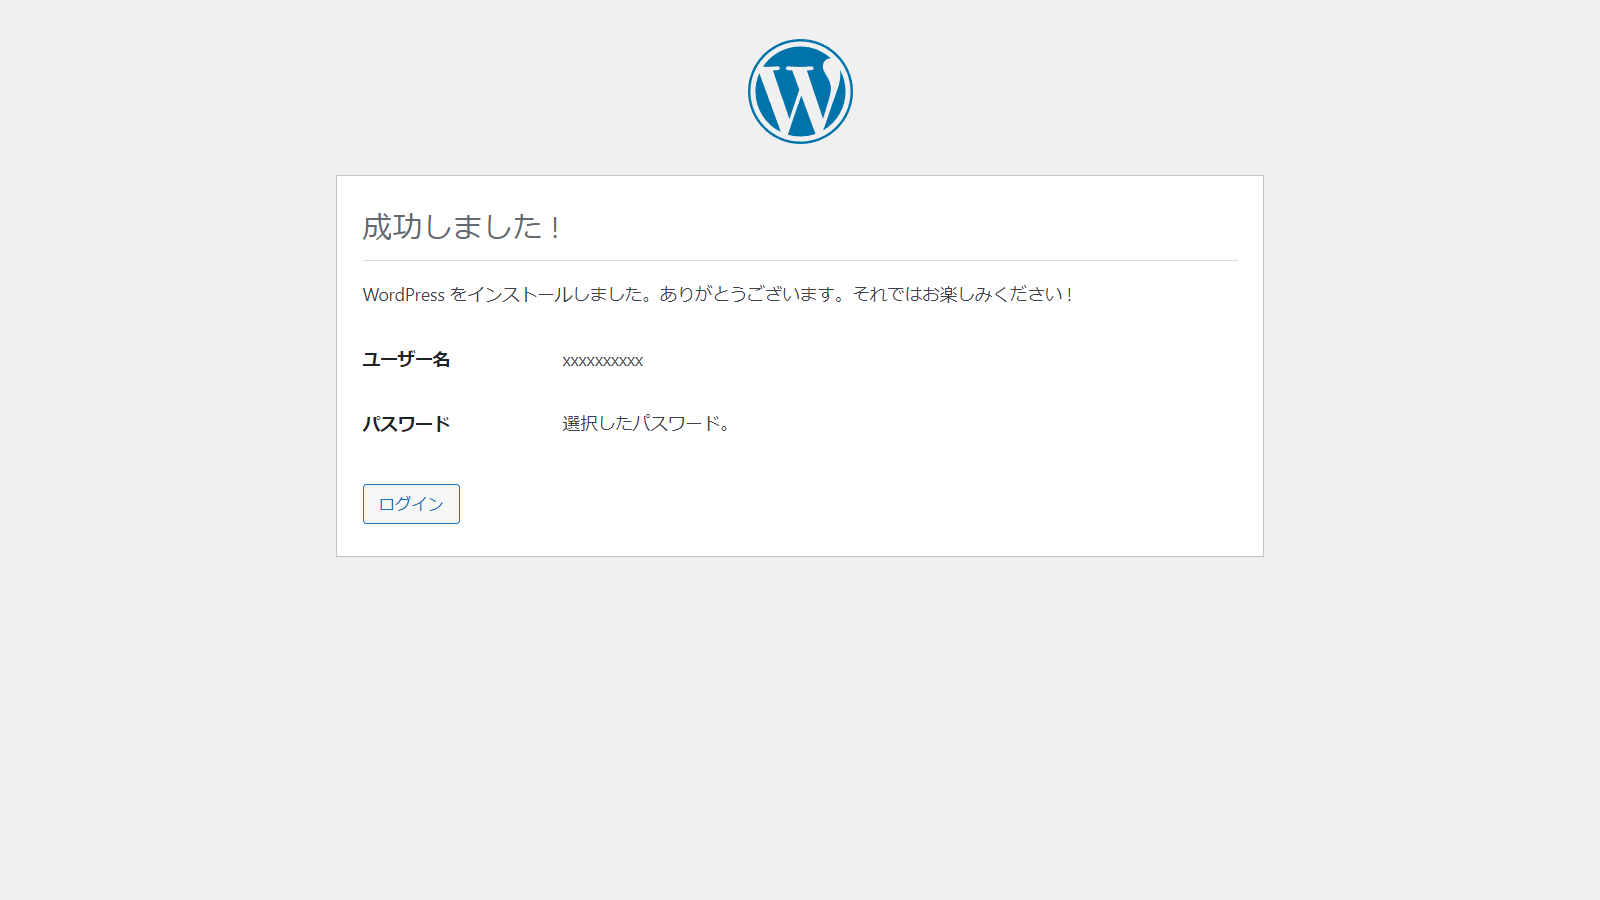1600x900 pixels.
Task: Select the パスワード label
Action: (x=406, y=424)
